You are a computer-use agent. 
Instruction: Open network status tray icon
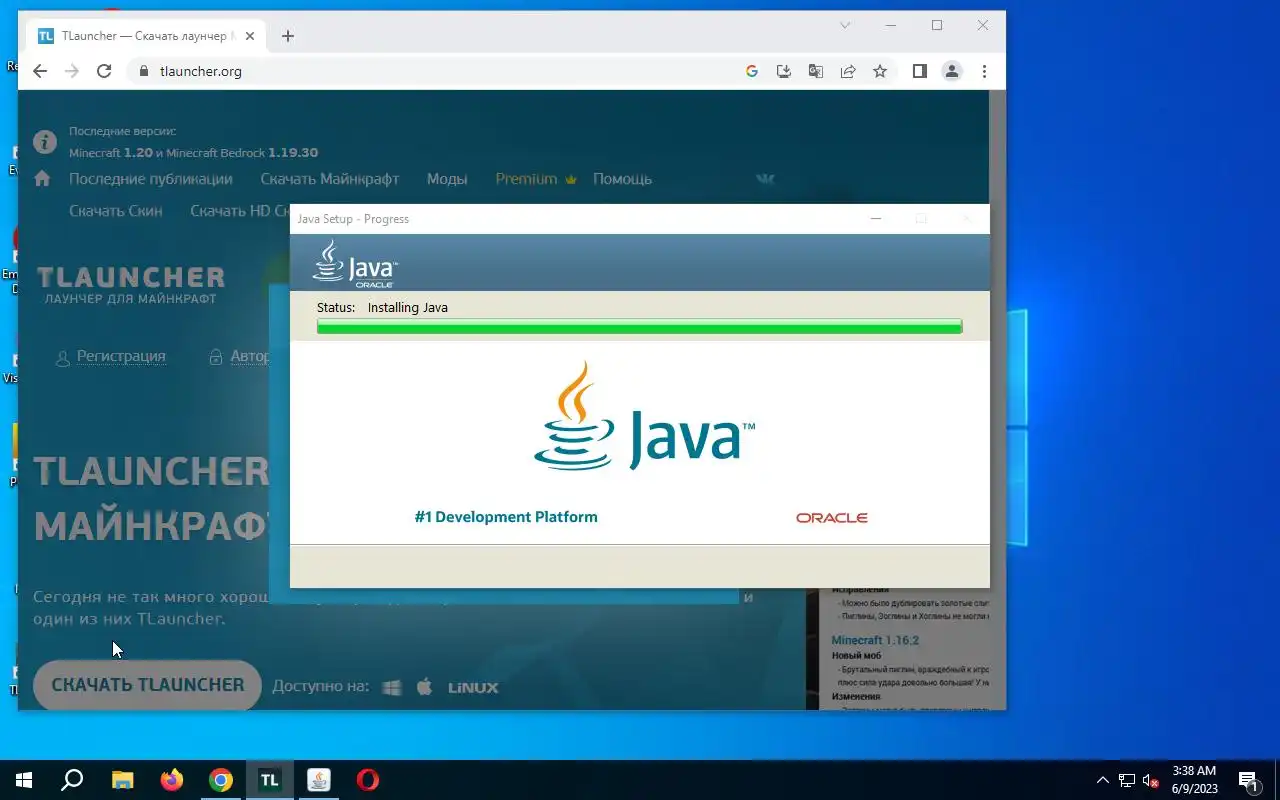click(x=1127, y=780)
